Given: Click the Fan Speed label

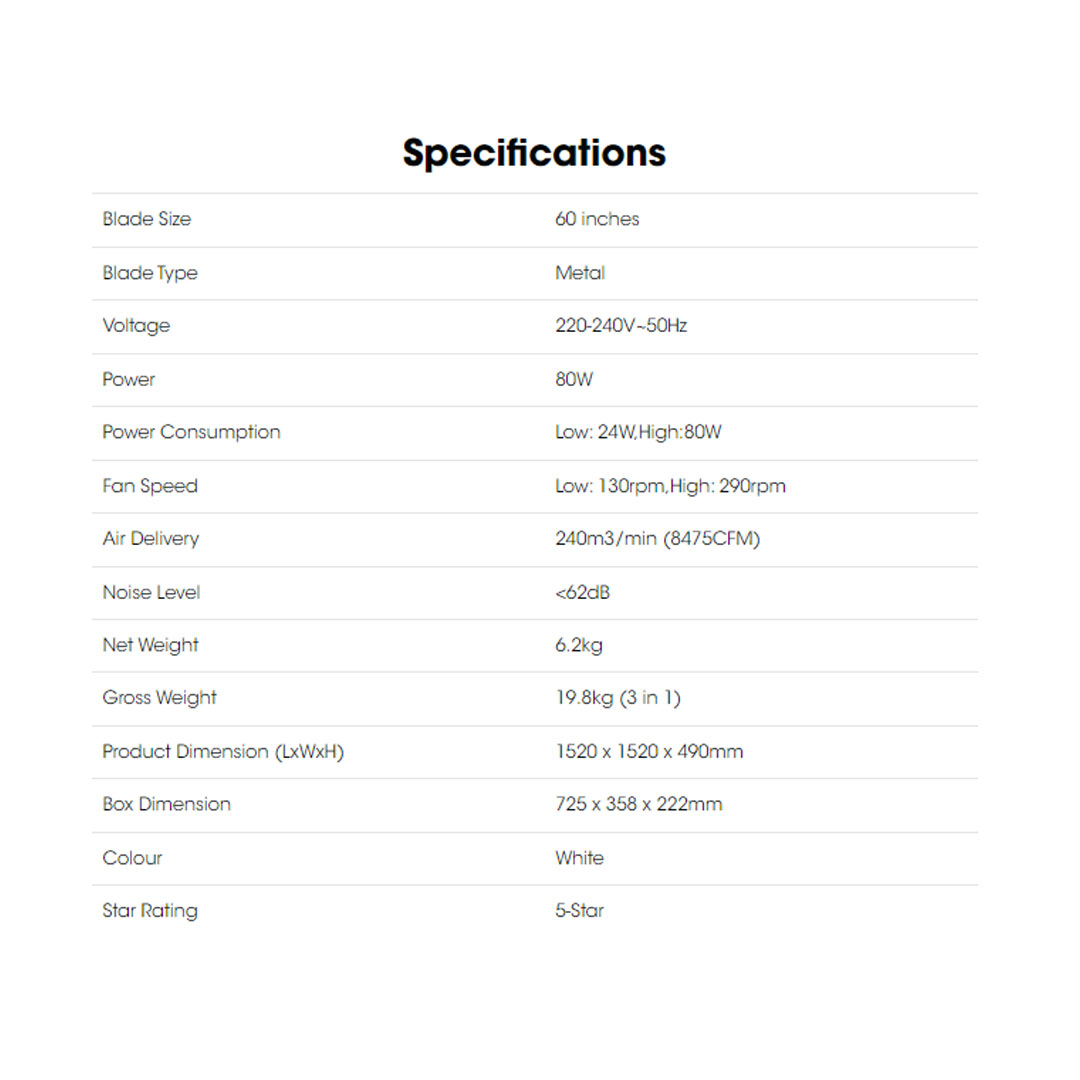Looking at the screenshot, I should (x=150, y=486).
